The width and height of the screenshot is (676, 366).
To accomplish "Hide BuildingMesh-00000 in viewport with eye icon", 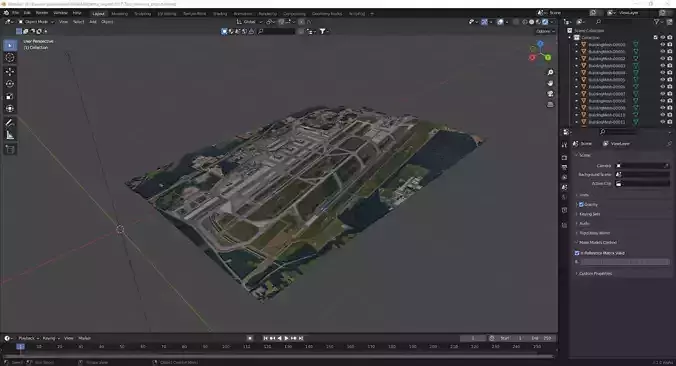I will pyautogui.click(x=663, y=44).
